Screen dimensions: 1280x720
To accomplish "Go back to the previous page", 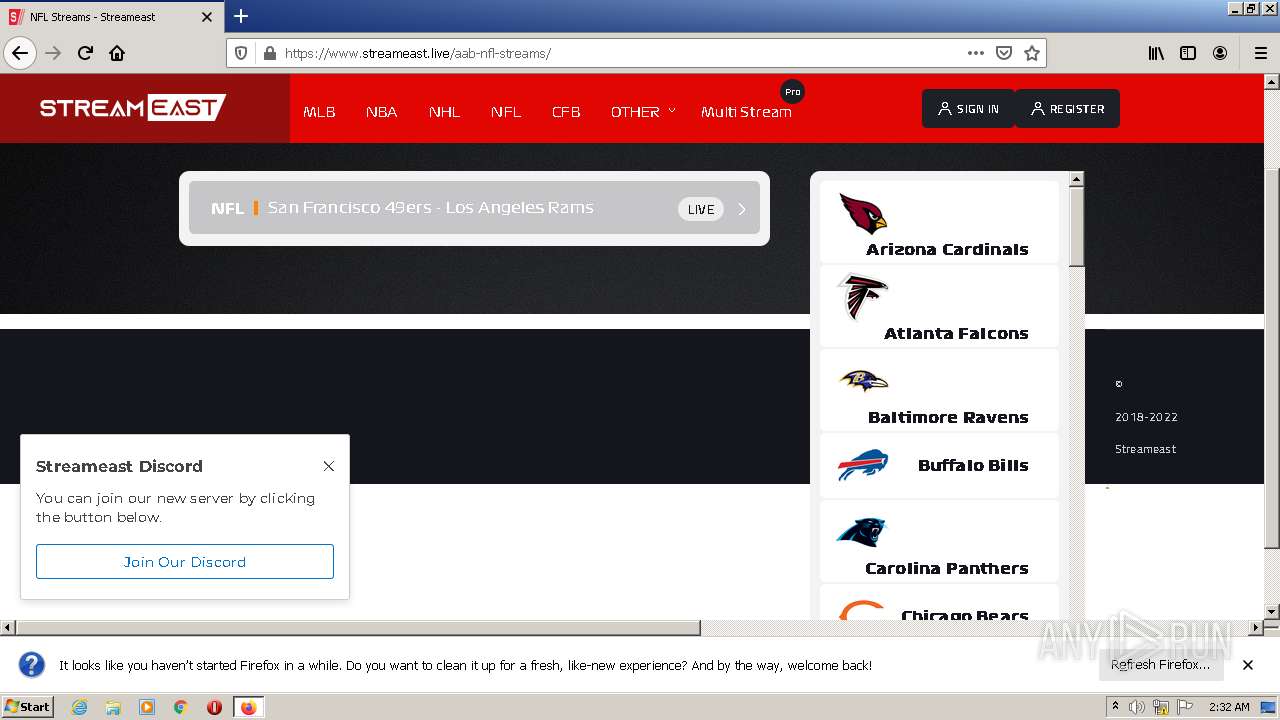I will 20,53.
